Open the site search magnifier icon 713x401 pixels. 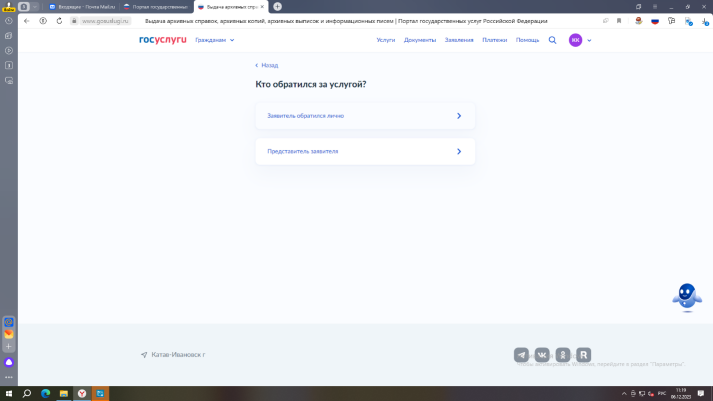pos(552,40)
